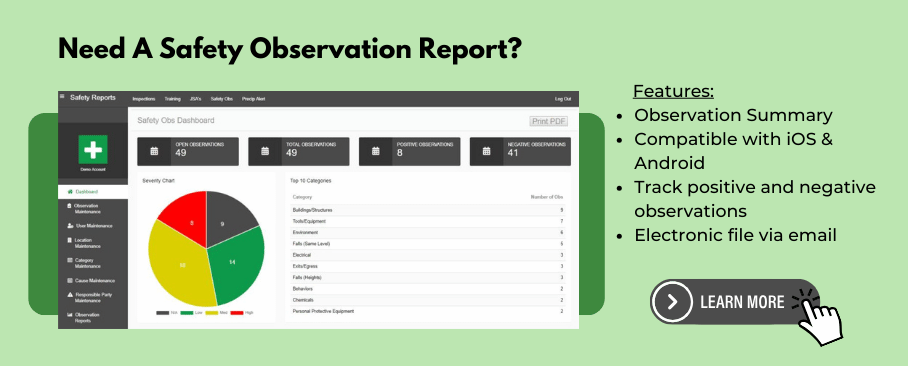Screen dimensions: 908x366
Task: Click the Safety Obs Dashboard heading
Action: coord(175,120)
